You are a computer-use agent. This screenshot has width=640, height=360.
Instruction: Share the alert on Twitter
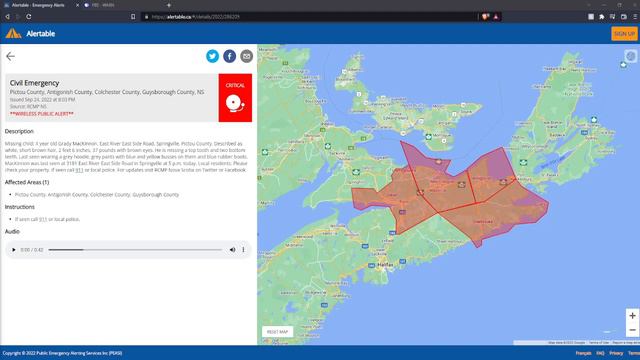pos(212,56)
